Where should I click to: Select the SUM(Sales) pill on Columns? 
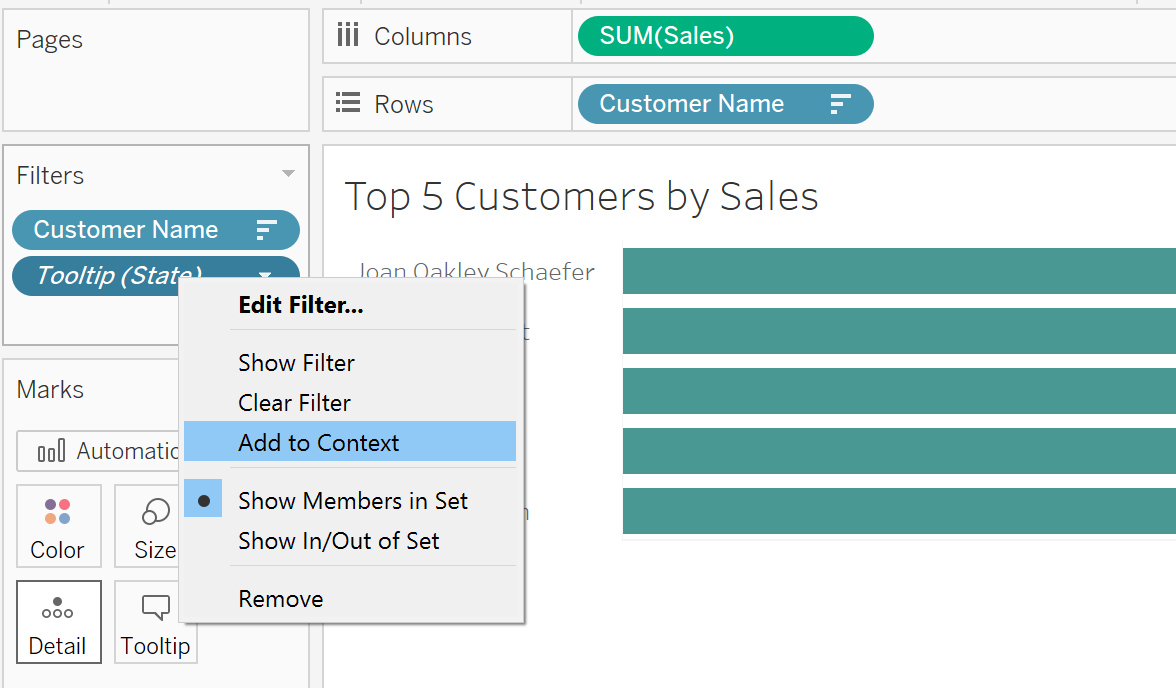(725, 36)
